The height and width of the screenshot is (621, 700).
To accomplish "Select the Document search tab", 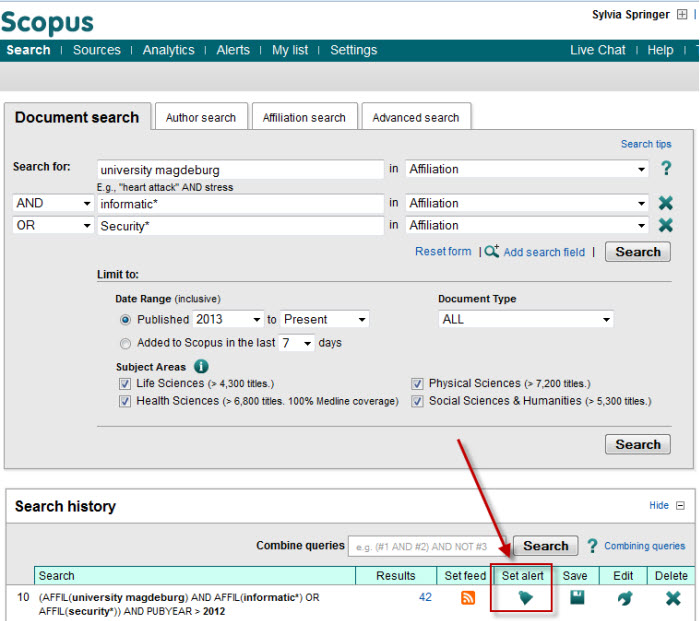I will (77, 117).
